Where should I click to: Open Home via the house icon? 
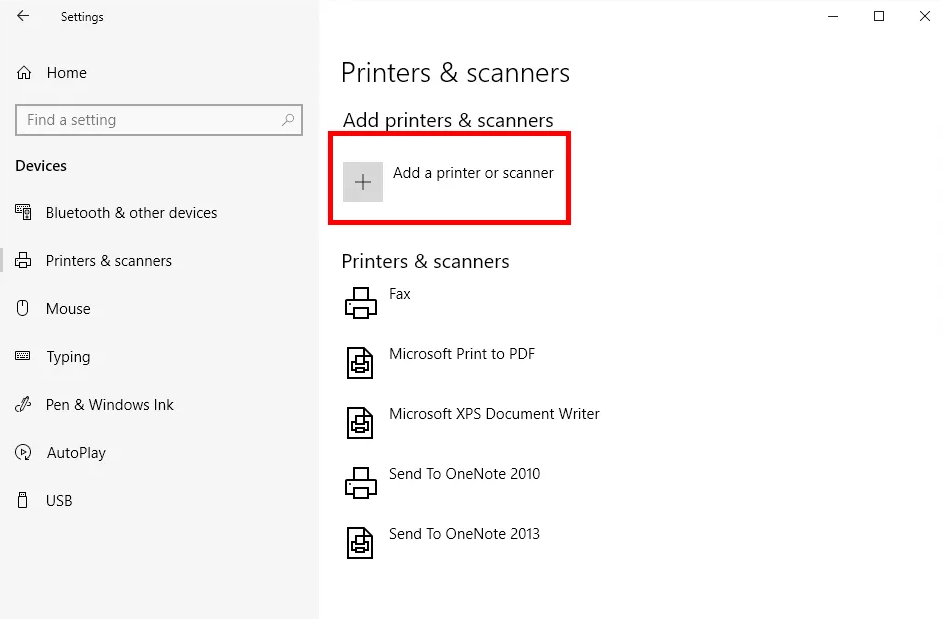pos(24,73)
